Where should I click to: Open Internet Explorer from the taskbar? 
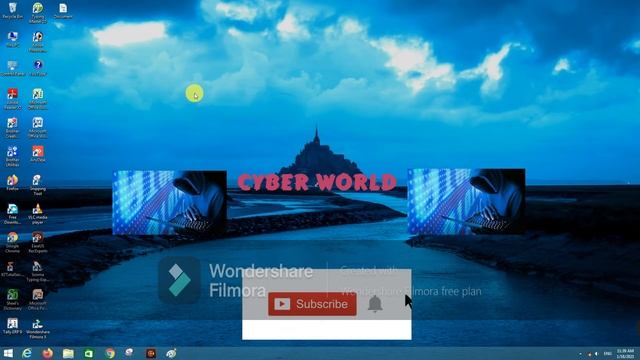point(27,353)
